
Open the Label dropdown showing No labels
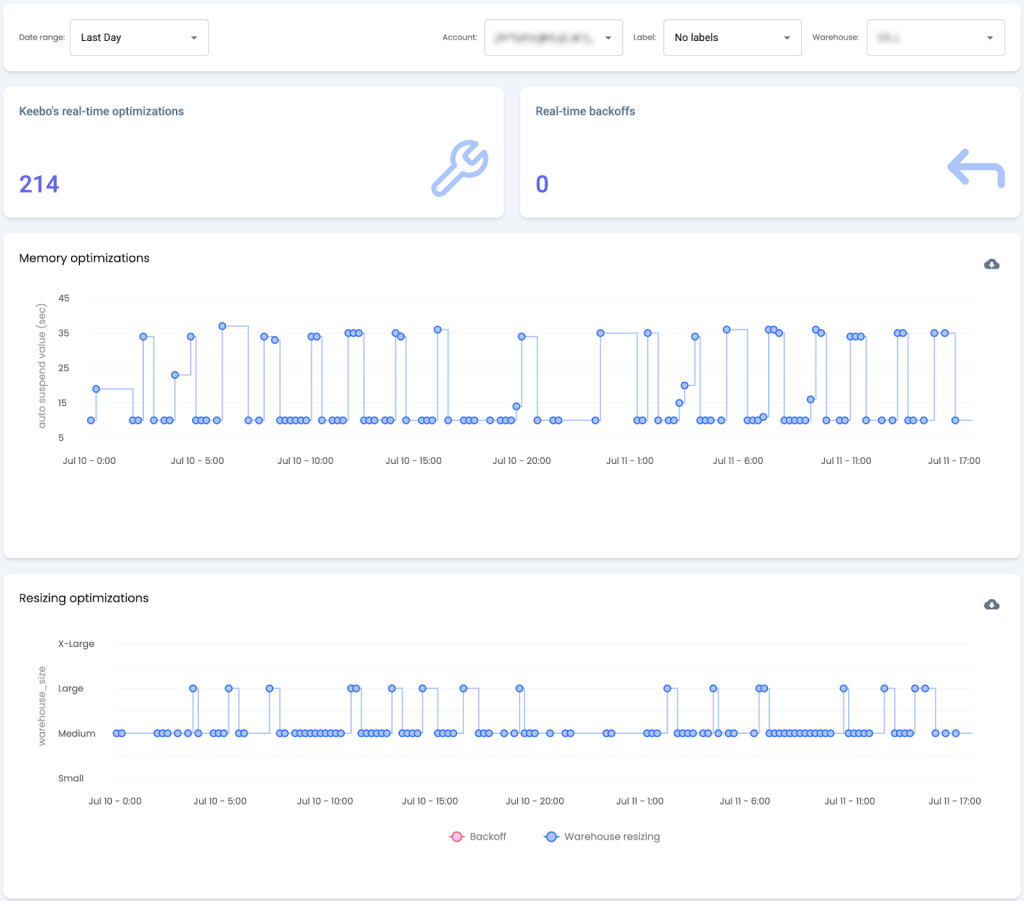coord(732,37)
